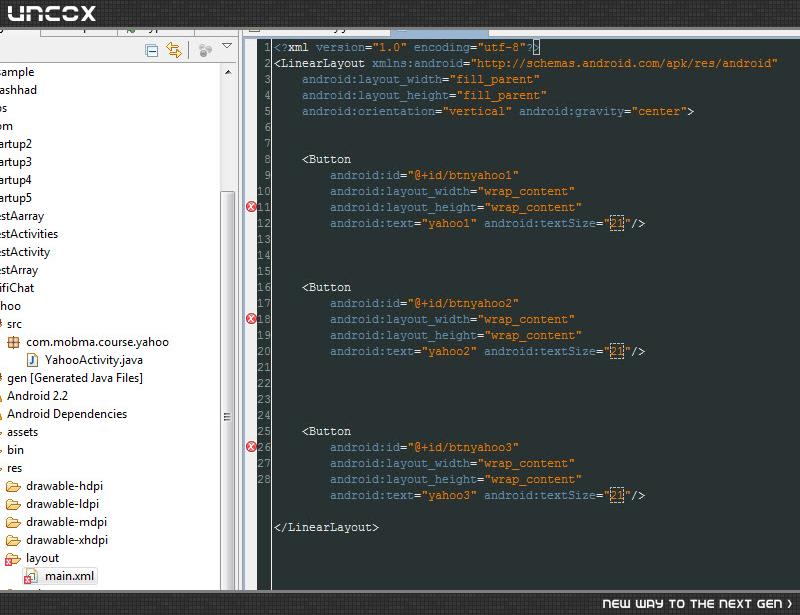Image resolution: width=800 pixels, height=615 pixels.
Task: Click folder icon of drawable-hdpi
Action: pos(13,486)
